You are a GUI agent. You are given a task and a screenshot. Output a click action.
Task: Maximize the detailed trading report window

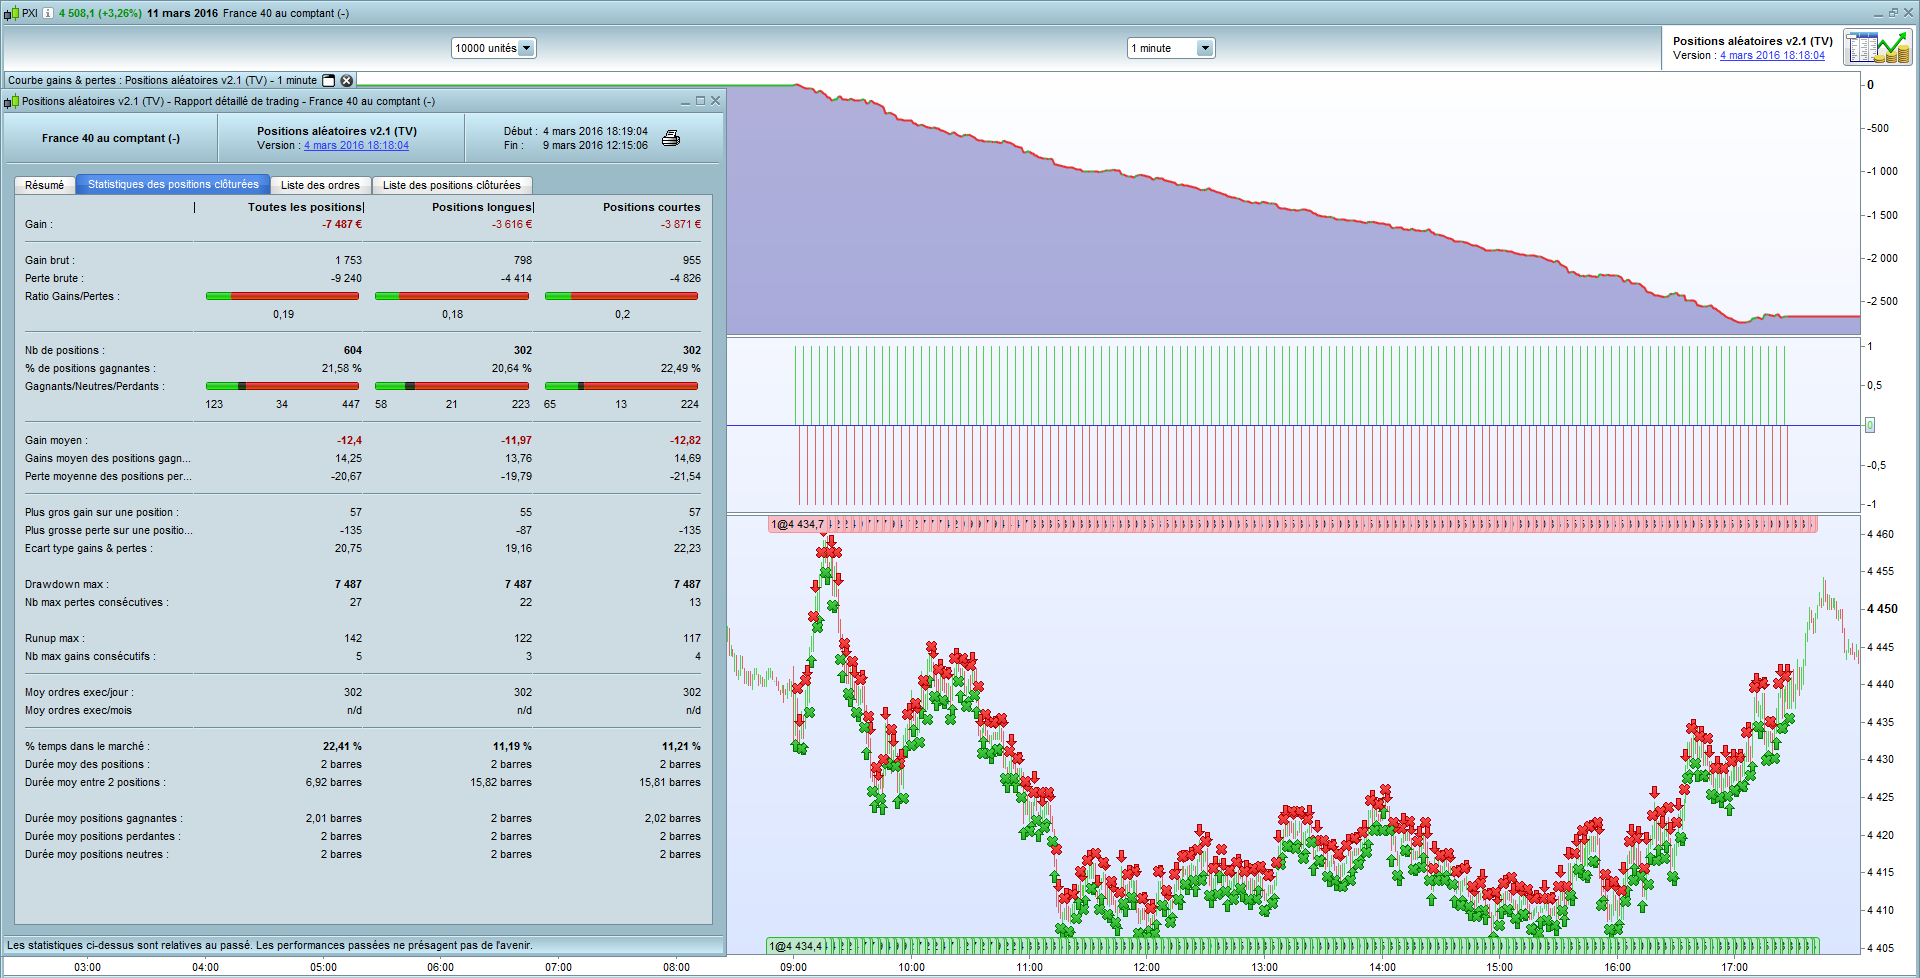[x=700, y=101]
